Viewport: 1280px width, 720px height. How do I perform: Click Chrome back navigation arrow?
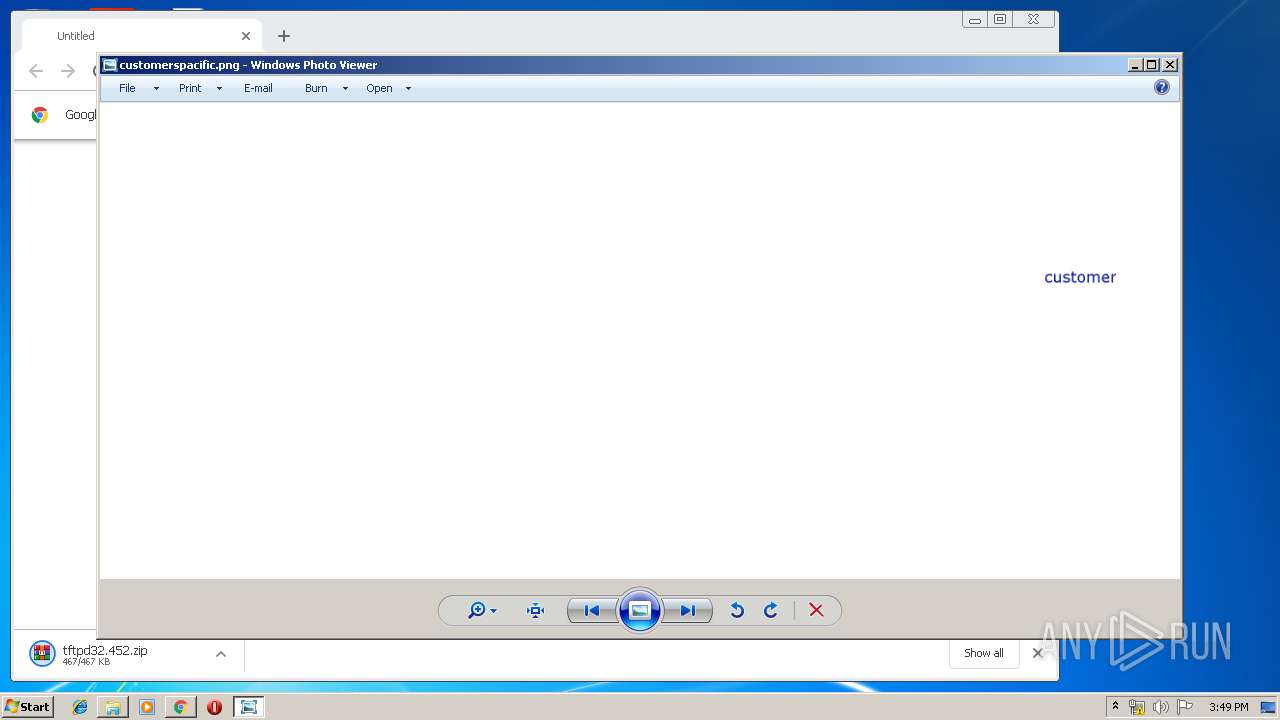36,71
